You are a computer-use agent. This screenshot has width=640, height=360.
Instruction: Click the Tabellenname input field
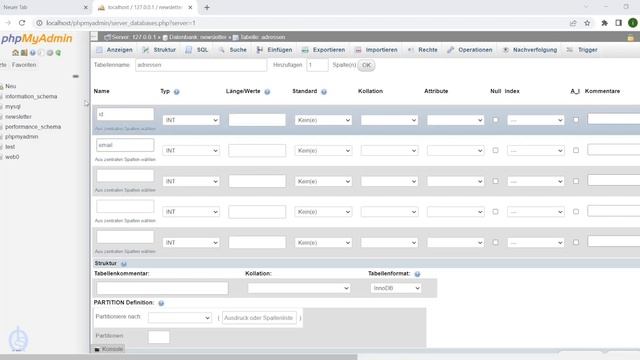point(201,65)
